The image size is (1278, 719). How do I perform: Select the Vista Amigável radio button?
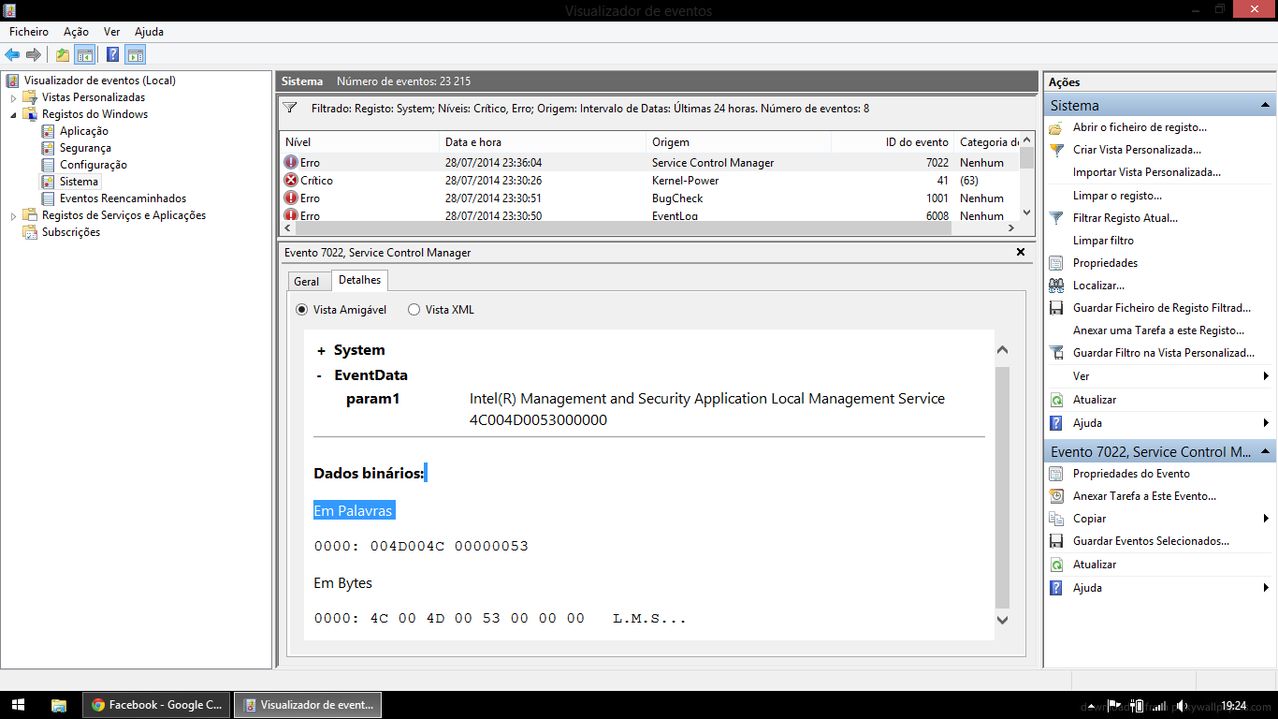coord(302,310)
